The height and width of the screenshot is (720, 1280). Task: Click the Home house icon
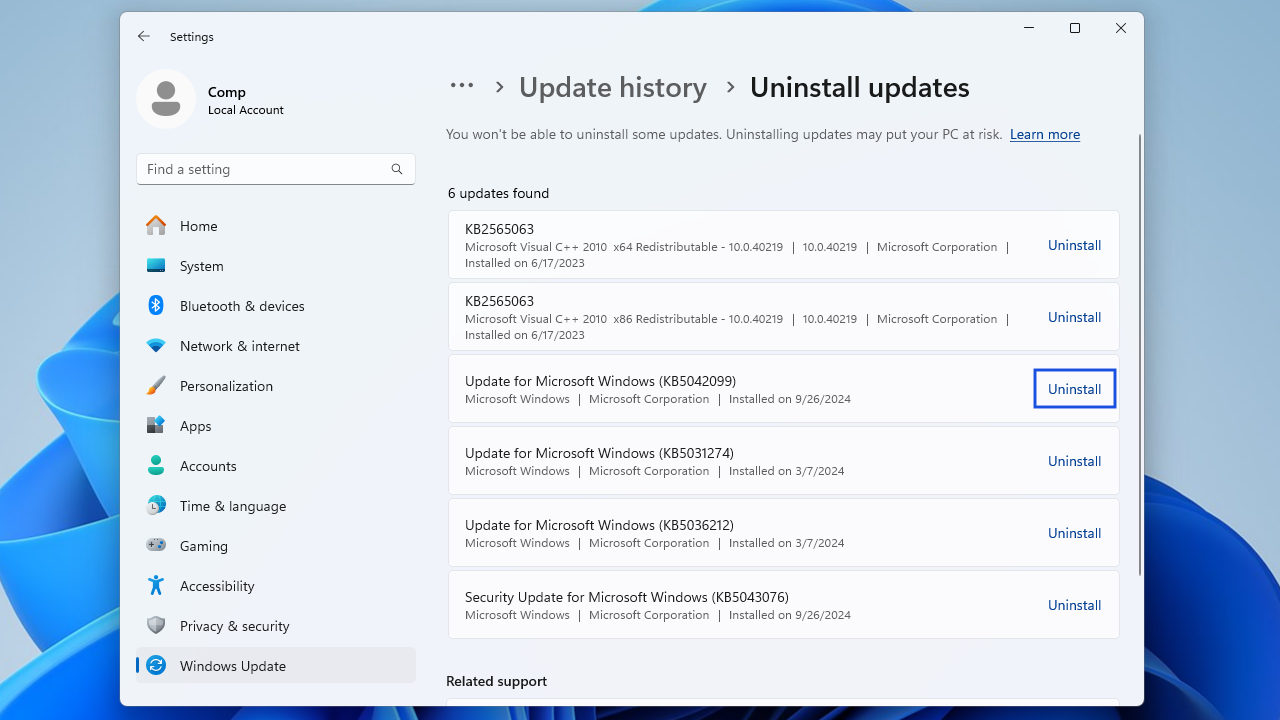[156, 226]
